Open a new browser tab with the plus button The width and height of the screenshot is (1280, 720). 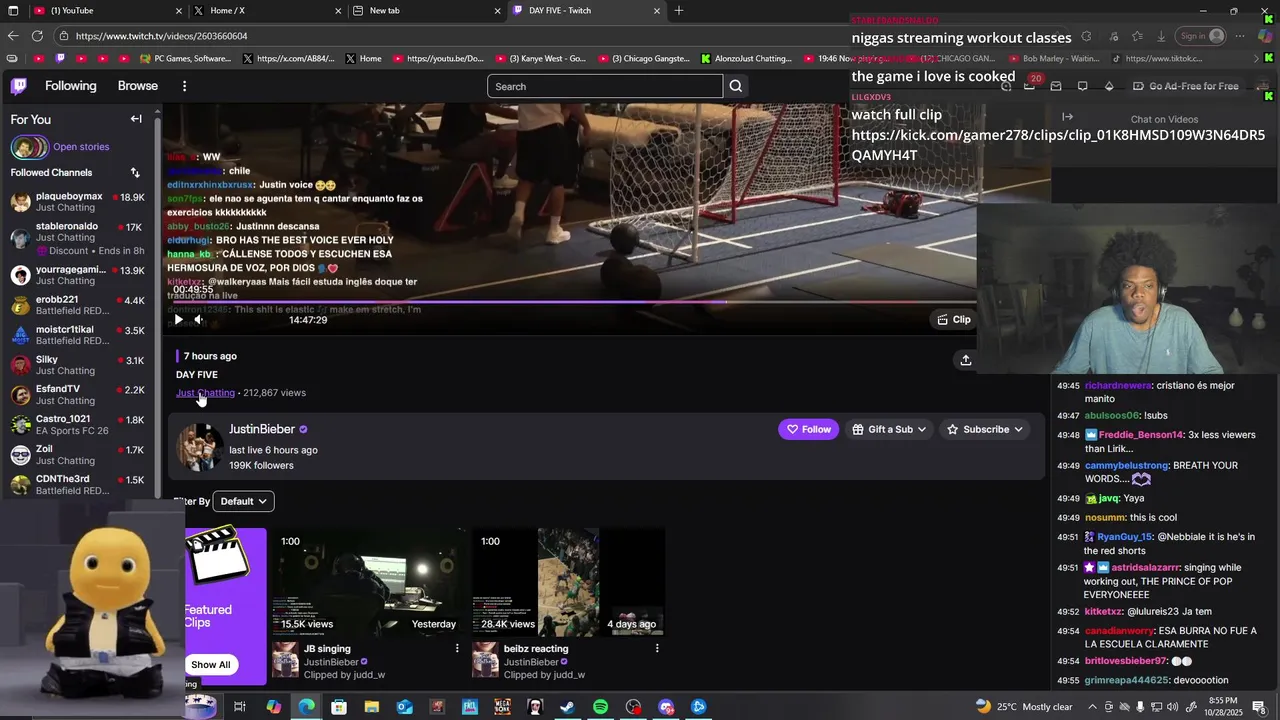[679, 11]
